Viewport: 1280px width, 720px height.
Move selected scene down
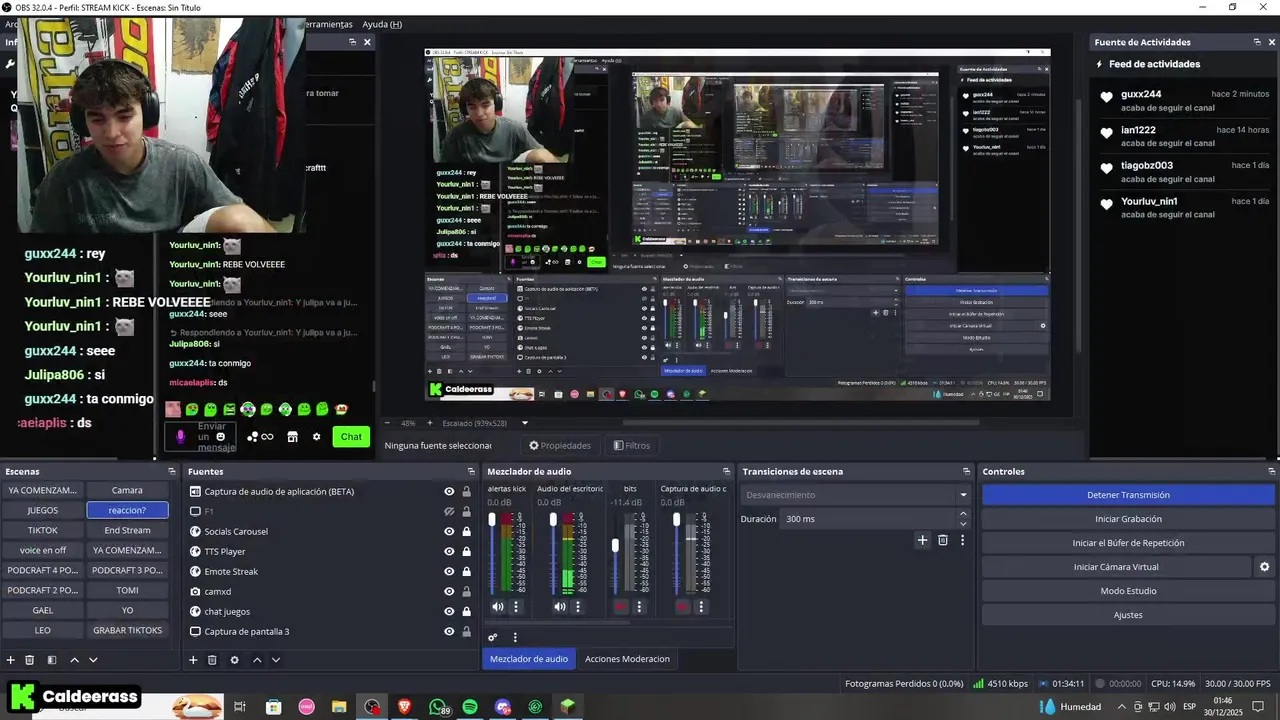tap(93, 660)
